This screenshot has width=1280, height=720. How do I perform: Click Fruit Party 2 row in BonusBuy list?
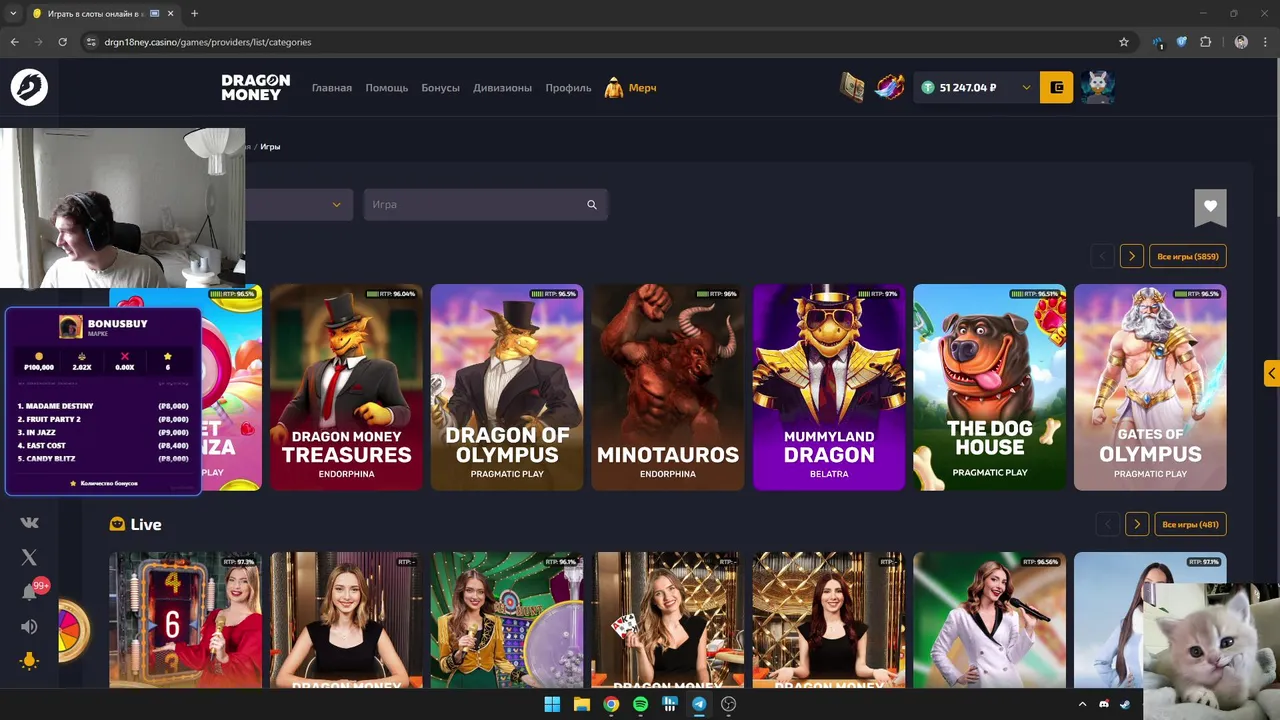click(103, 419)
